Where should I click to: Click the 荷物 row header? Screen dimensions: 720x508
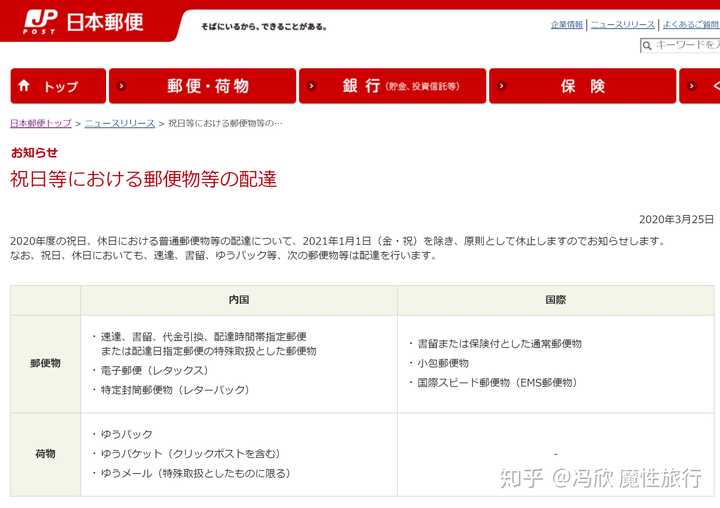pyautogui.click(x=45, y=454)
